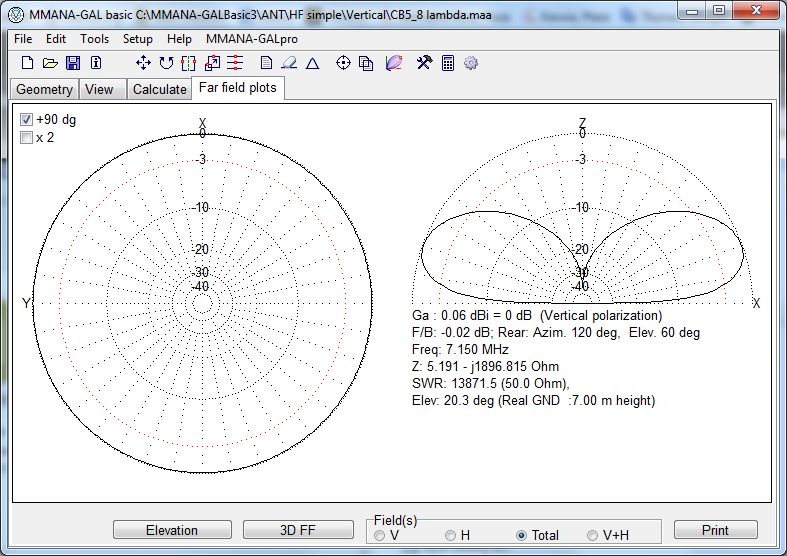
Task: Uncheck the +90 dg checkbox
Action: click(x=27, y=120)
